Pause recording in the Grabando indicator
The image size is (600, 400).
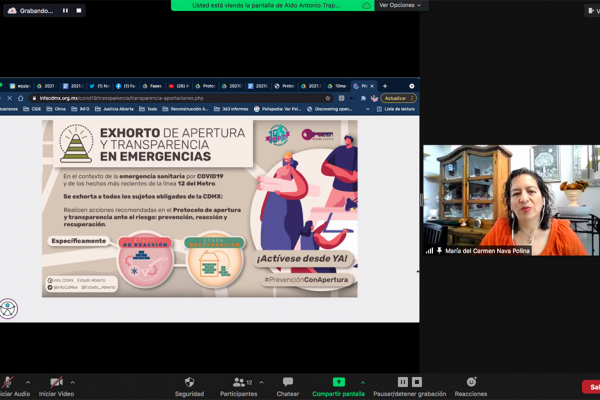click(x=65, y=11)
